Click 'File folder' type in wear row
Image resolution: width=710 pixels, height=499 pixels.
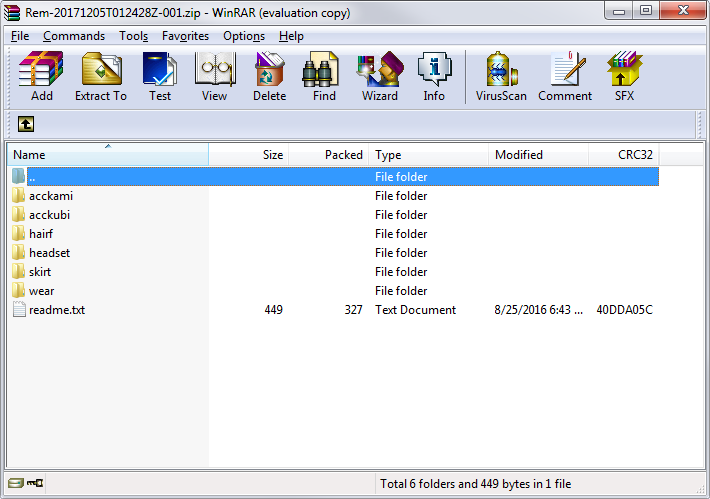point(401,291)
